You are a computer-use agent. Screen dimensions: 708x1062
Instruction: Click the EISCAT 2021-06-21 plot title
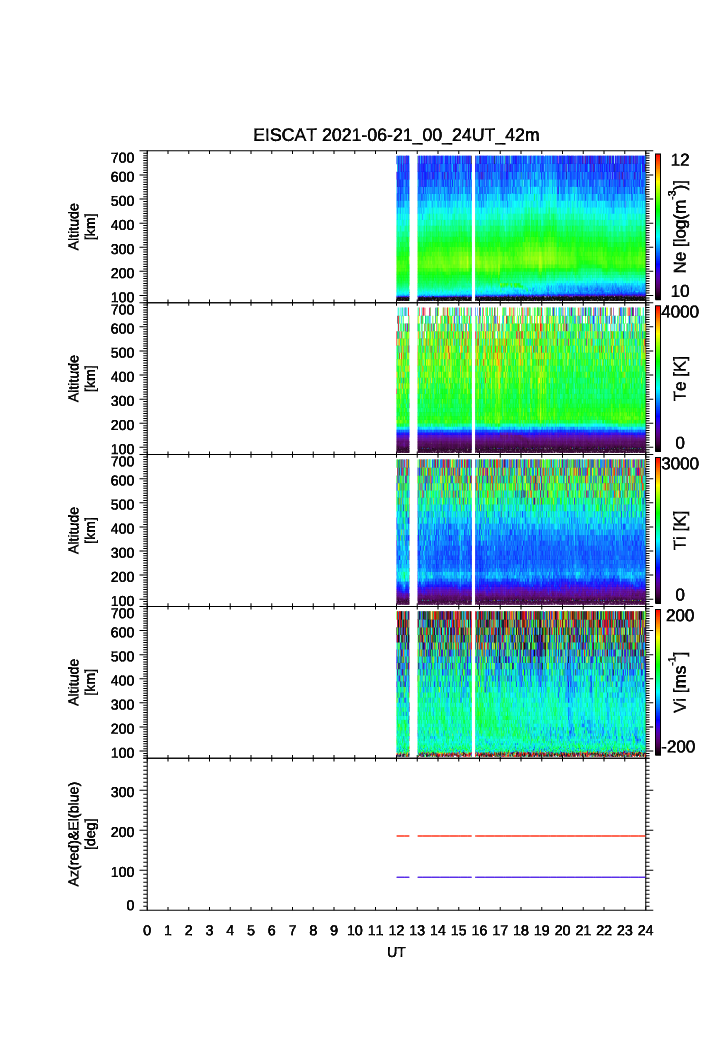(396, 135)
